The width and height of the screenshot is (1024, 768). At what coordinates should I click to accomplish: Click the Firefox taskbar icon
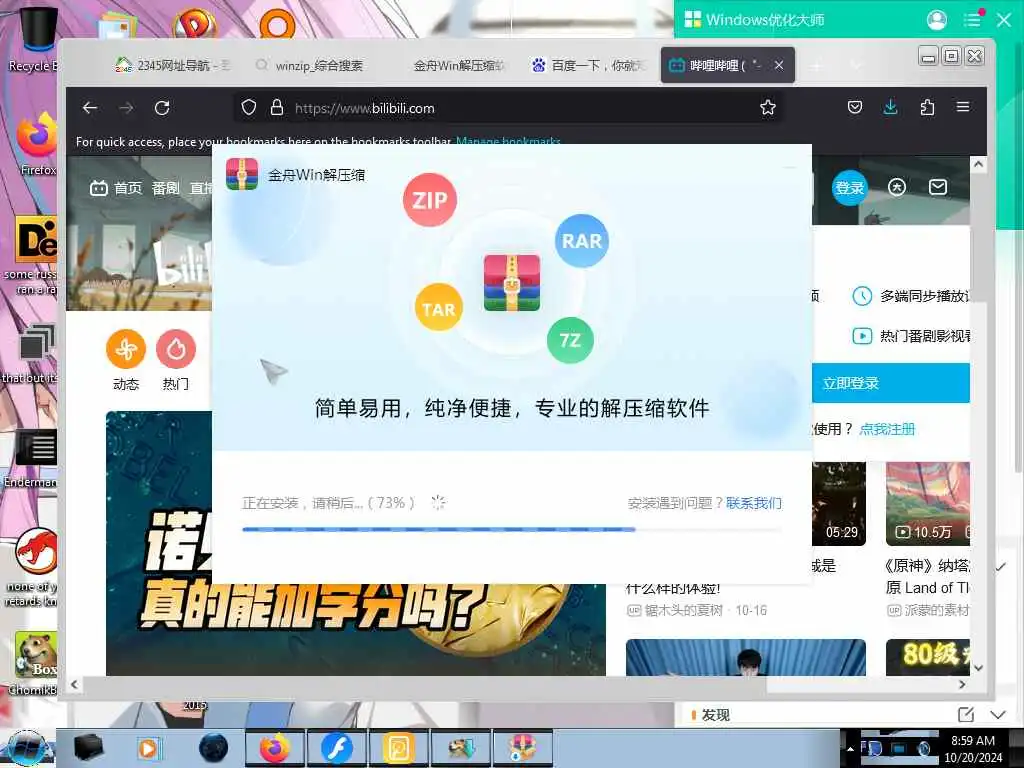[274, 748]
